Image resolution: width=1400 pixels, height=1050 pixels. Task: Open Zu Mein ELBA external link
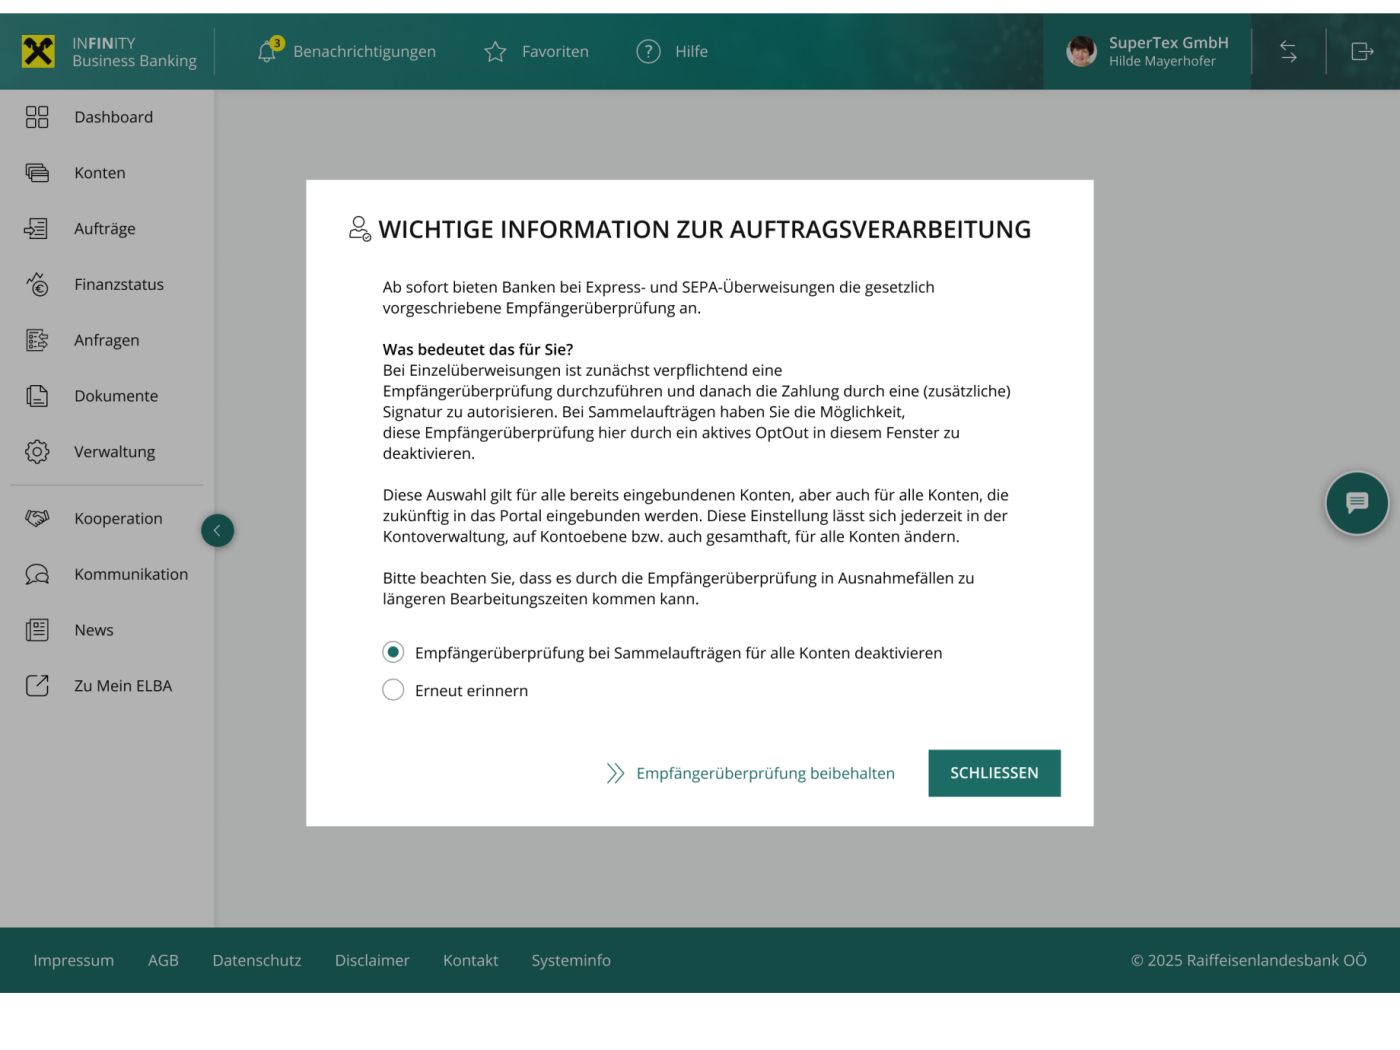click(x=122, y=686)
